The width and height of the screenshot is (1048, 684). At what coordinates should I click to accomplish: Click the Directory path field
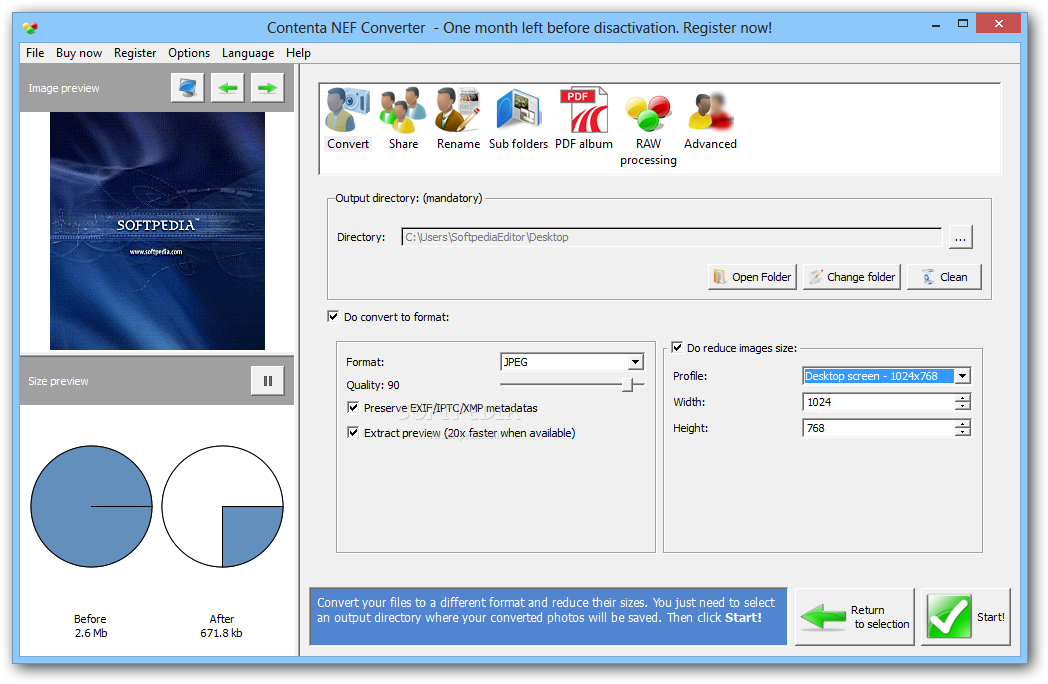coord(672,237)
